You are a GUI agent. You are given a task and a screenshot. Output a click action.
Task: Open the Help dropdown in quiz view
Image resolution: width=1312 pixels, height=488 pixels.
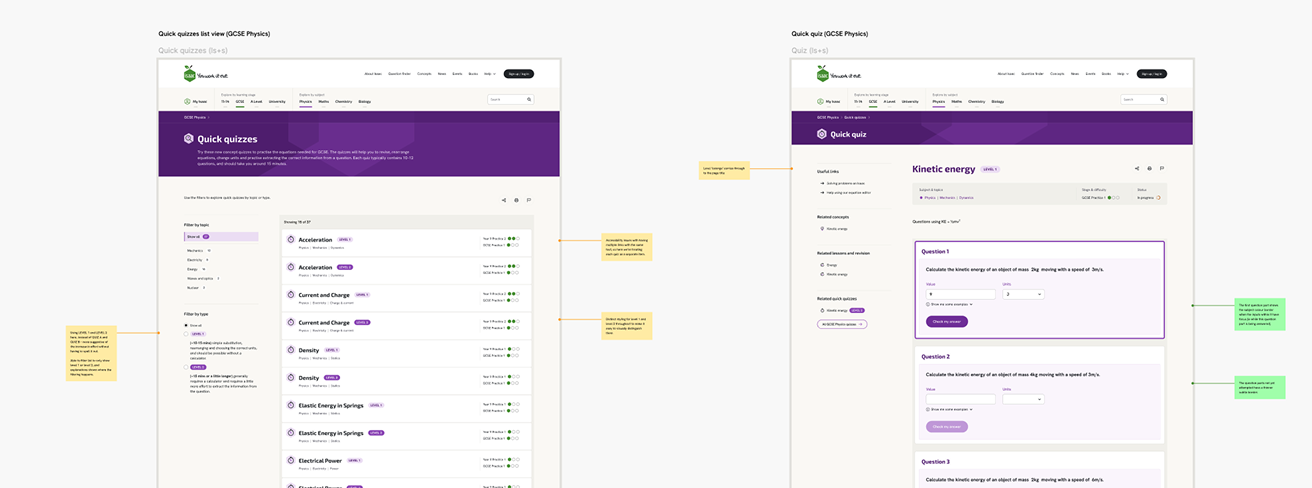[1123, 74]
